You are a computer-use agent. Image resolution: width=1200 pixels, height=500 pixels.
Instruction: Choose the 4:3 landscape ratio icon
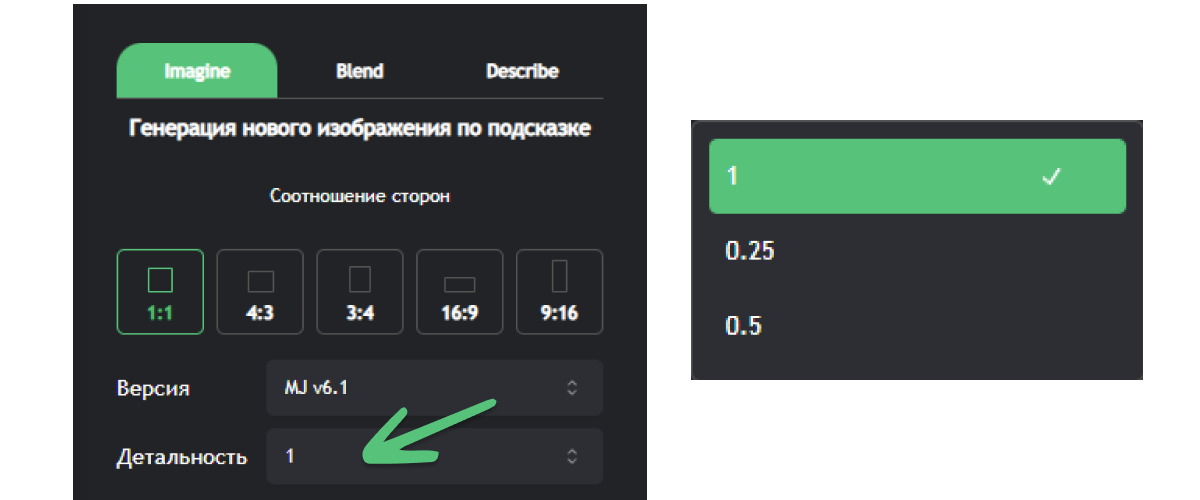click(x=260, y=281)
